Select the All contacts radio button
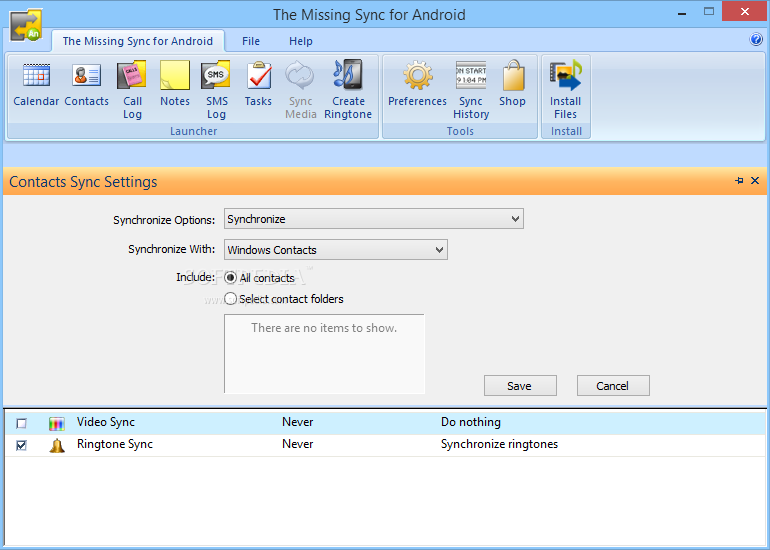This screenshot has width=770, height=550. [230, 278]
